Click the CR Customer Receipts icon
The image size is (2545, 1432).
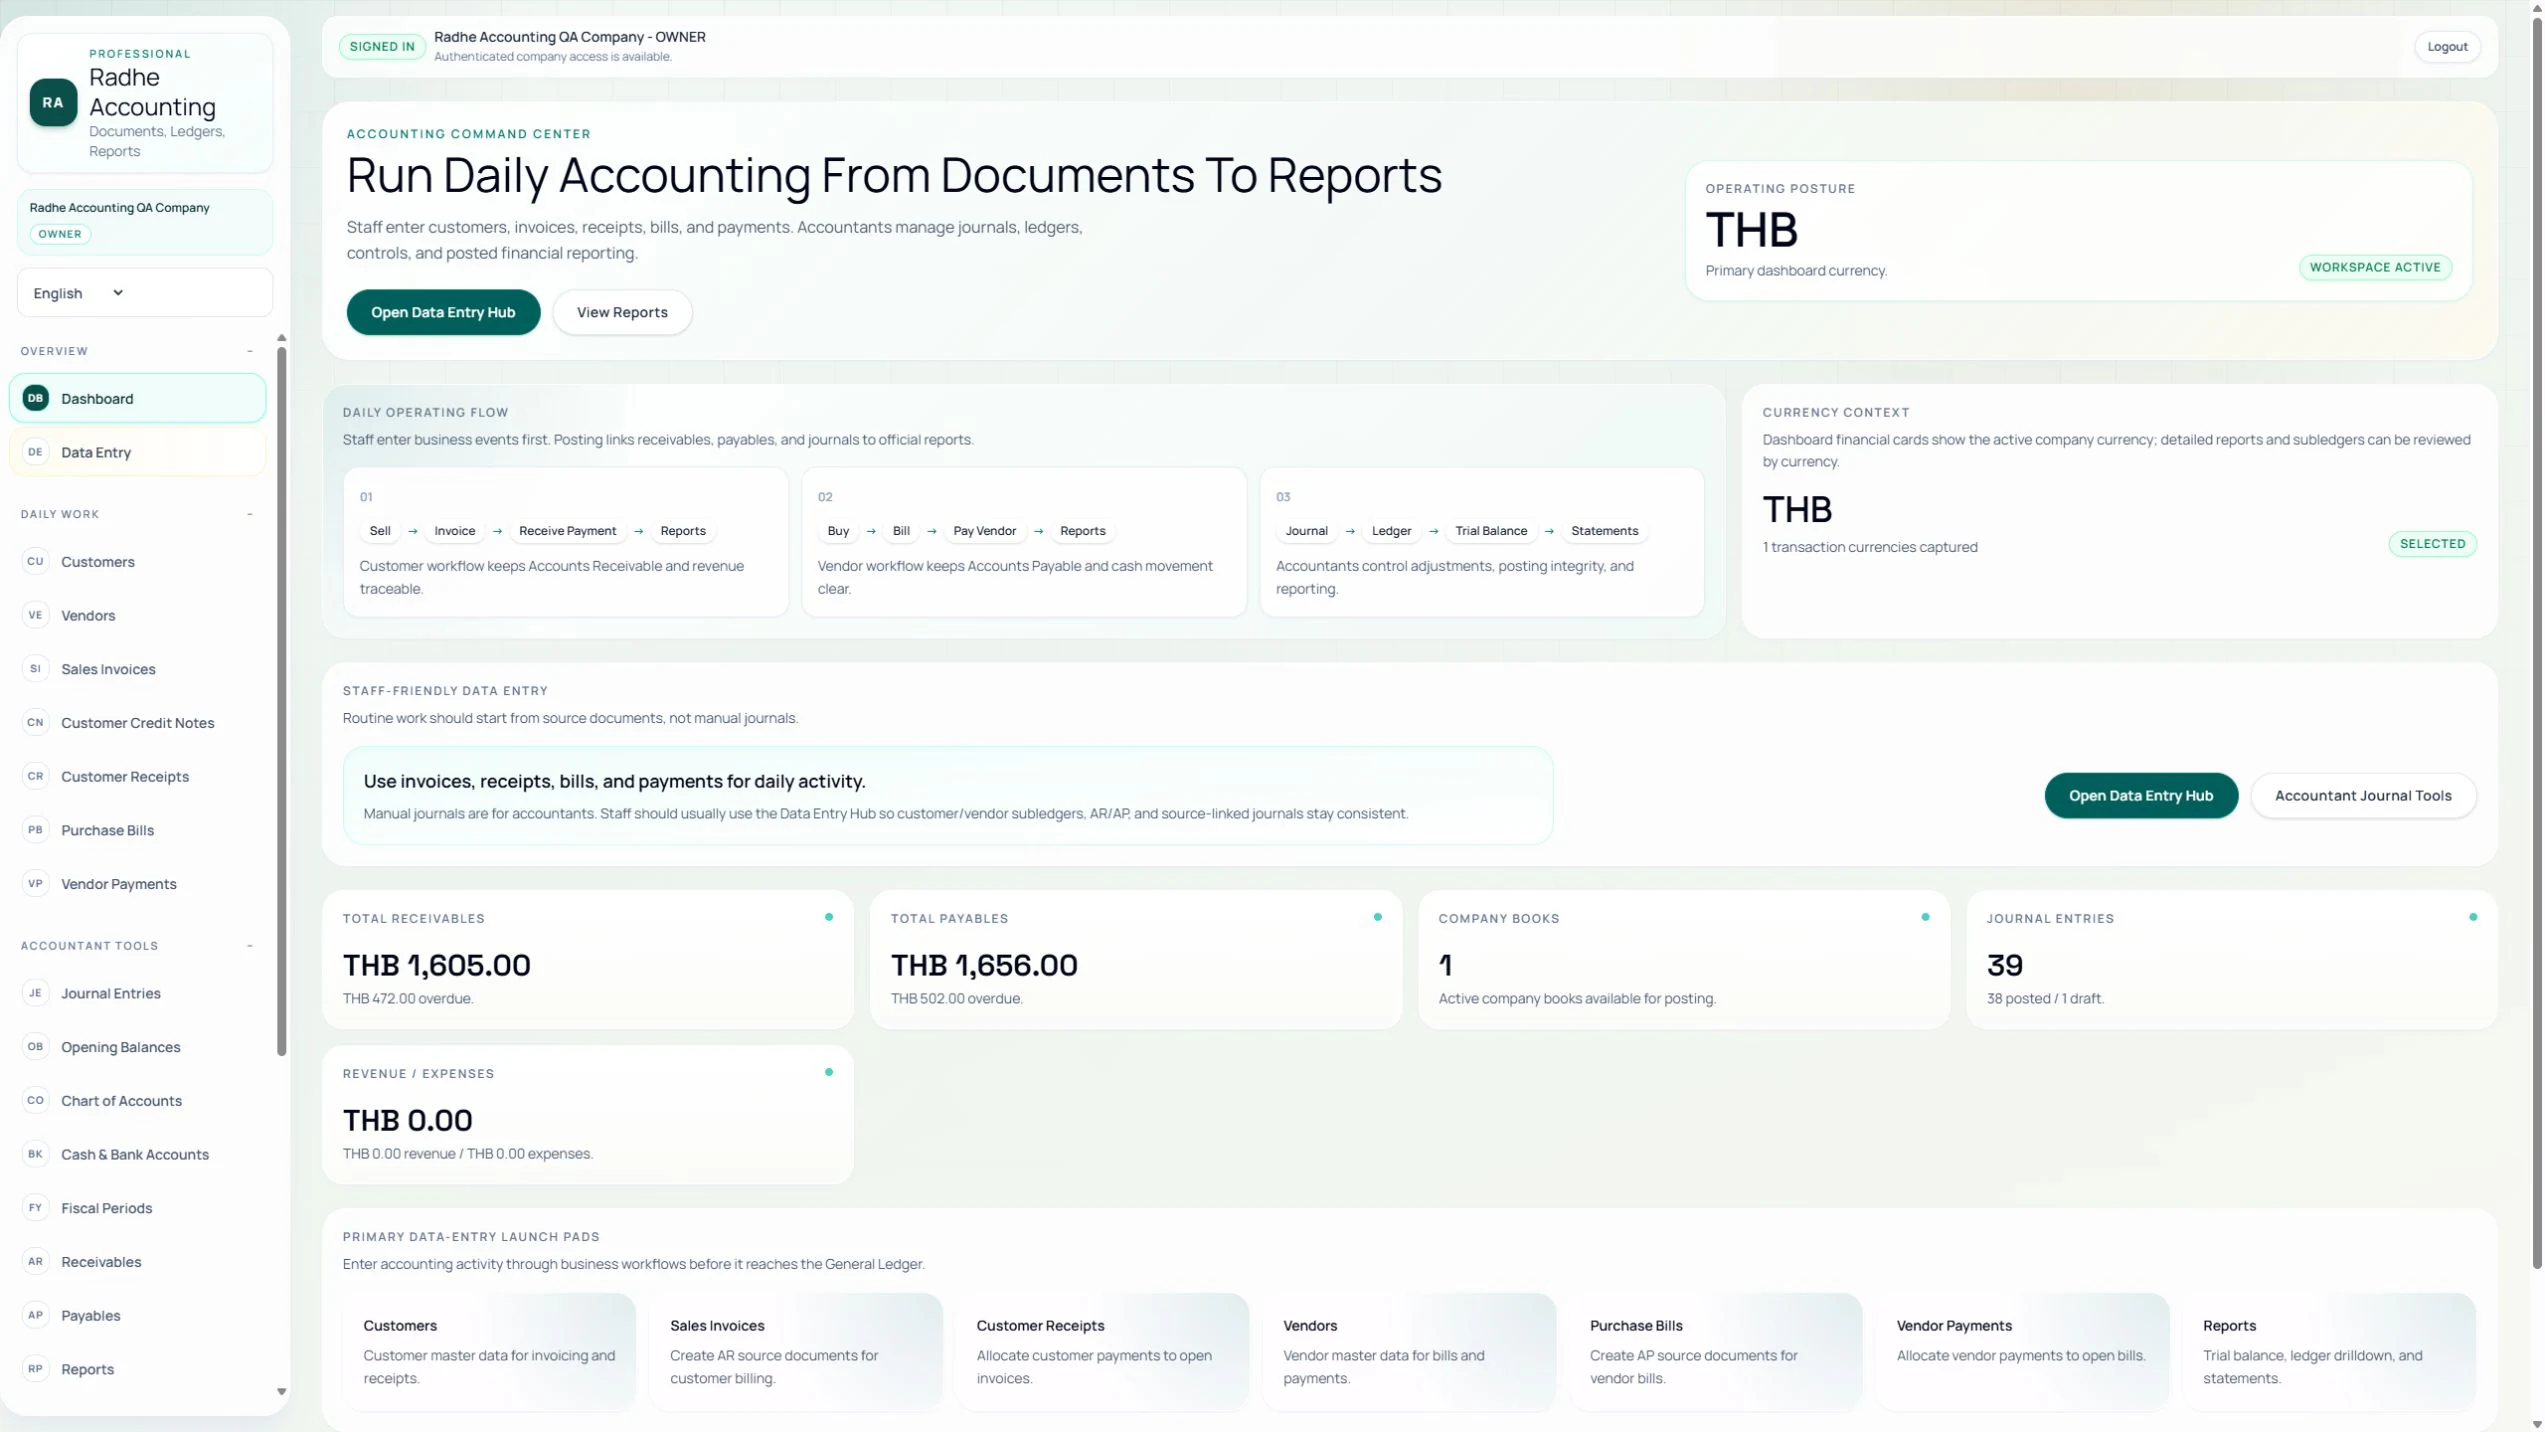coord(35,776)
